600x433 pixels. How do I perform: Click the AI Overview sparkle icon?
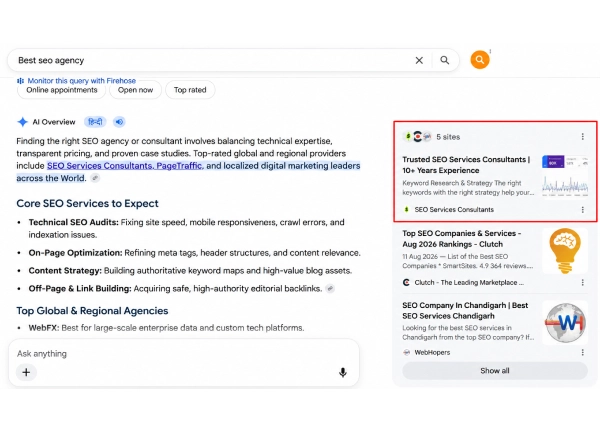coord(23,122)
